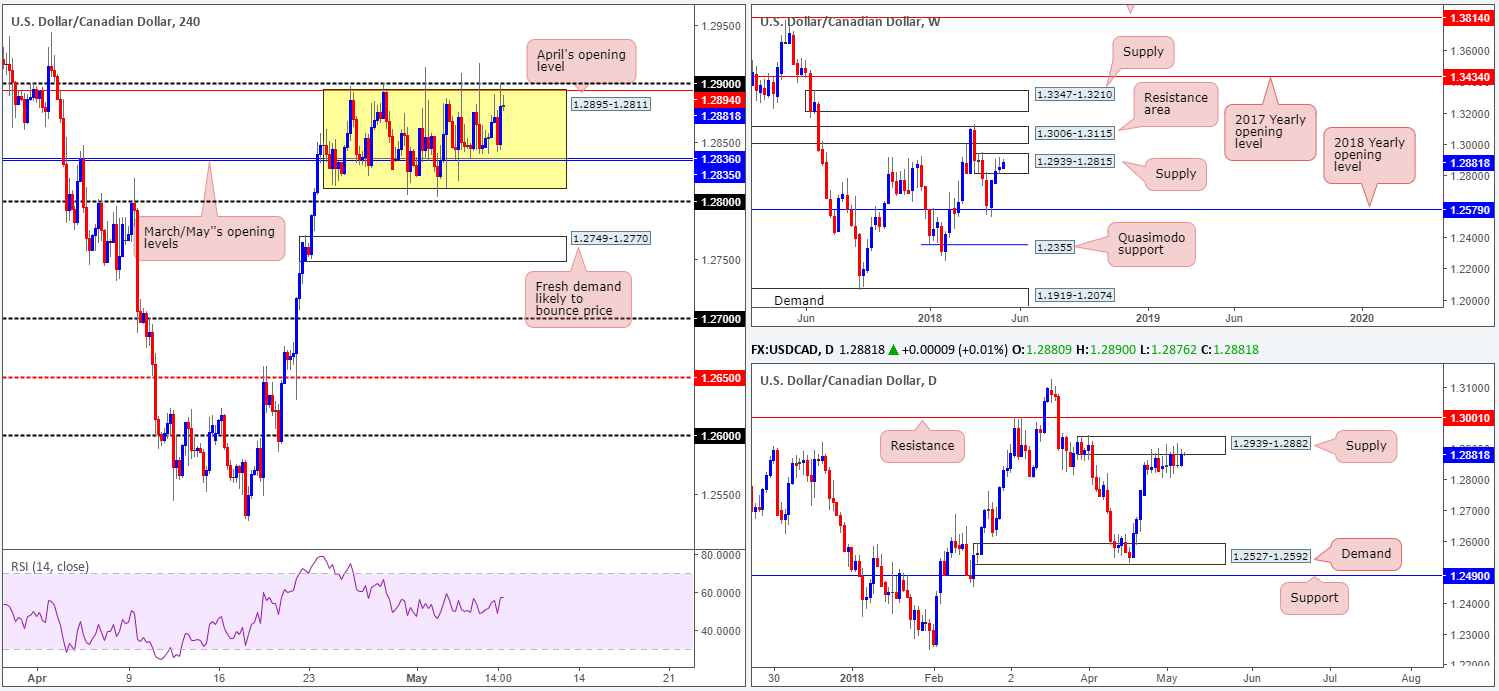
Task: Click the 'RSI (14, close)' indicator label
Action: point(48,567)
